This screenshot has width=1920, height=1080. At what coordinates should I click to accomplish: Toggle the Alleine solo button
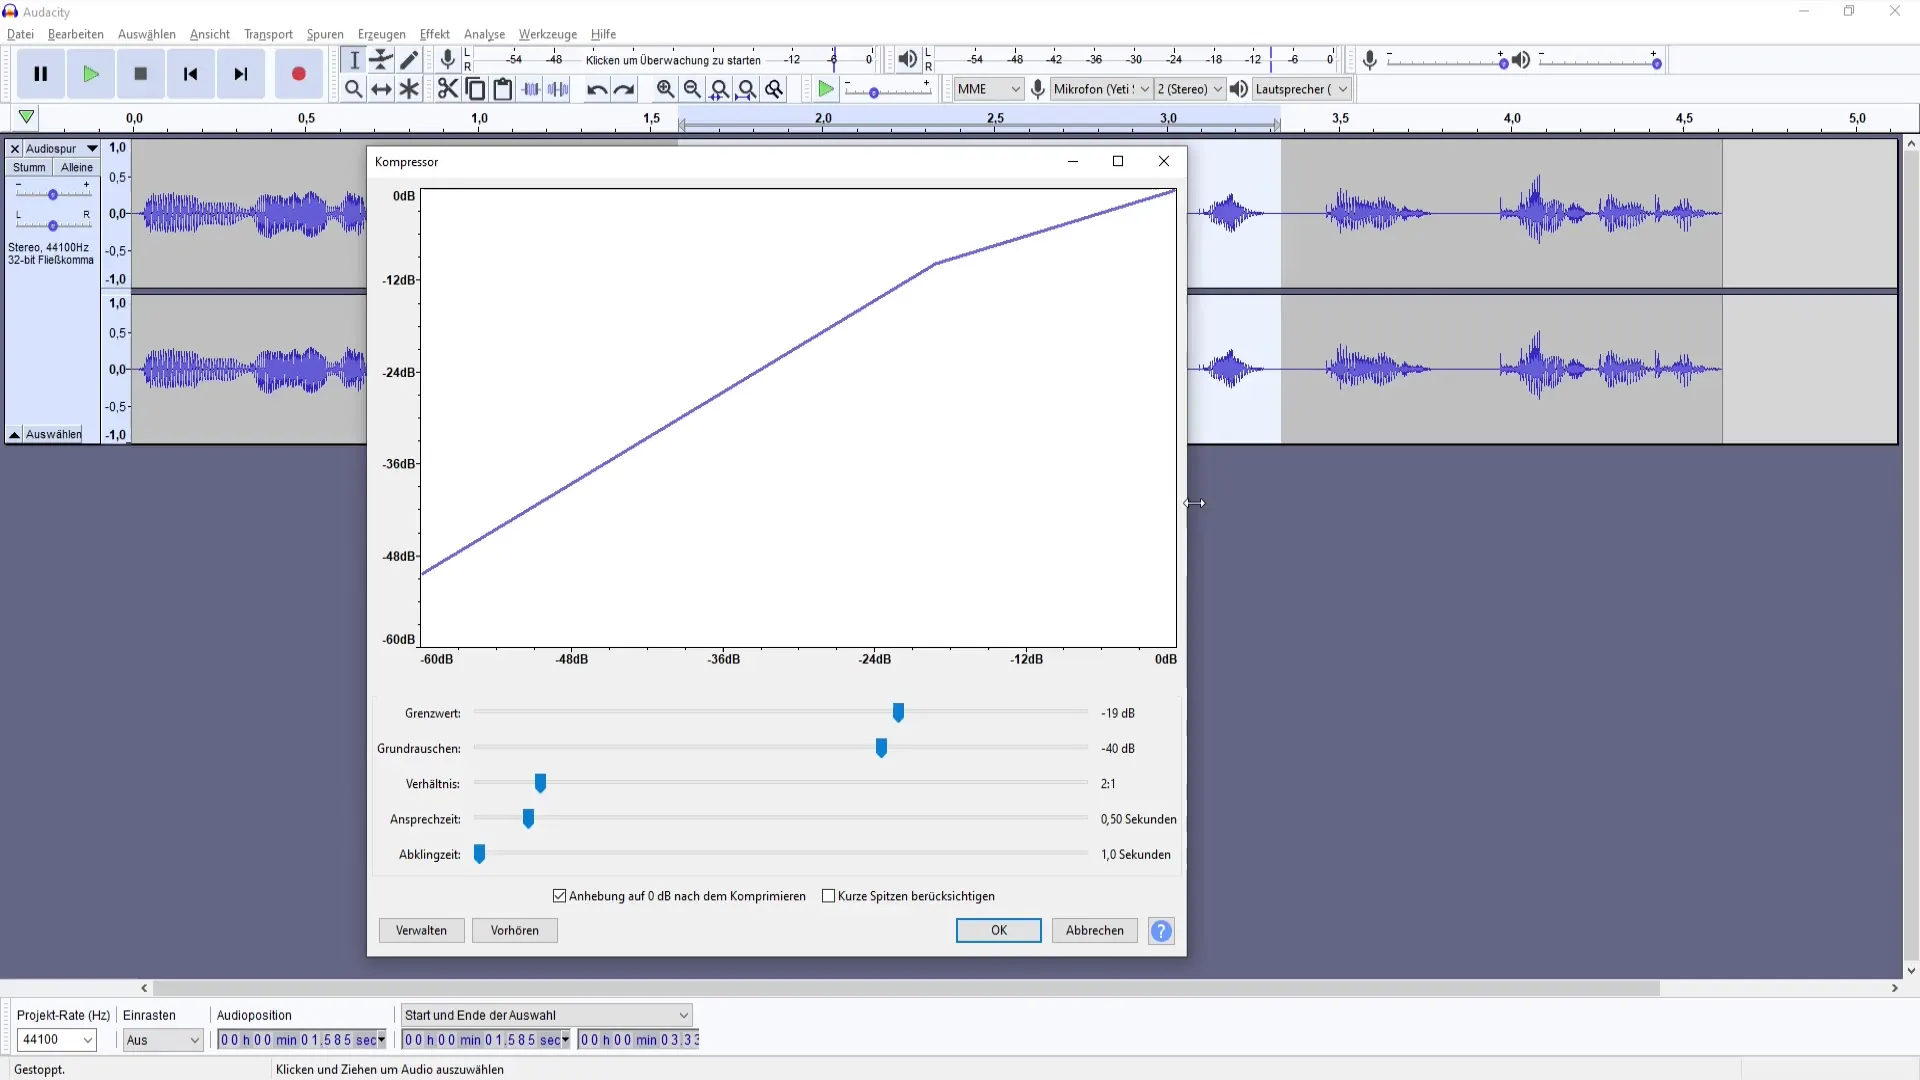(x=77, y=167)
